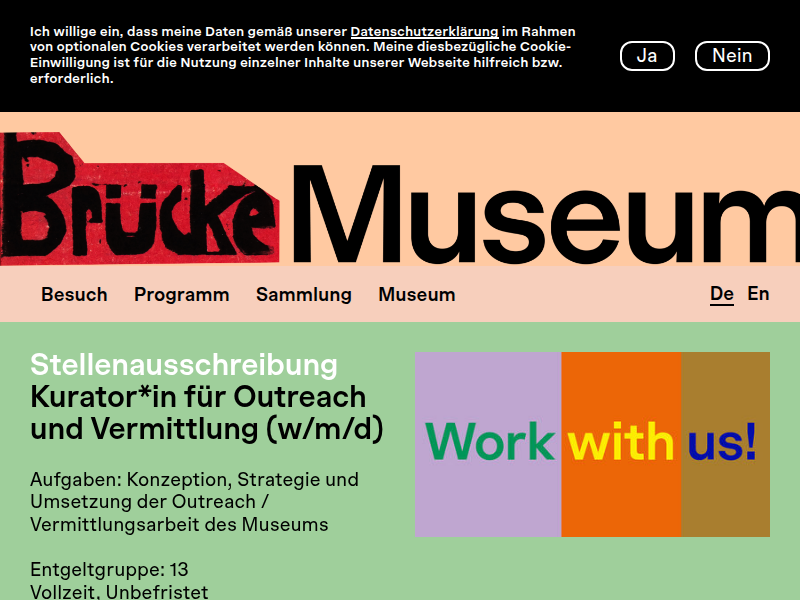Click the large Museum wordmark
800x600 pixels.
click(545, 213)
